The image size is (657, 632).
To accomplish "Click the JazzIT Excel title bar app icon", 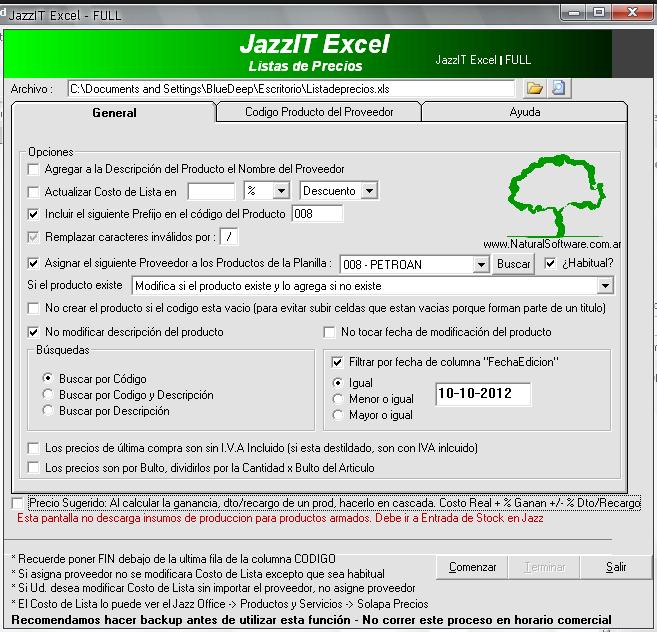I will [x=3, y=14].
